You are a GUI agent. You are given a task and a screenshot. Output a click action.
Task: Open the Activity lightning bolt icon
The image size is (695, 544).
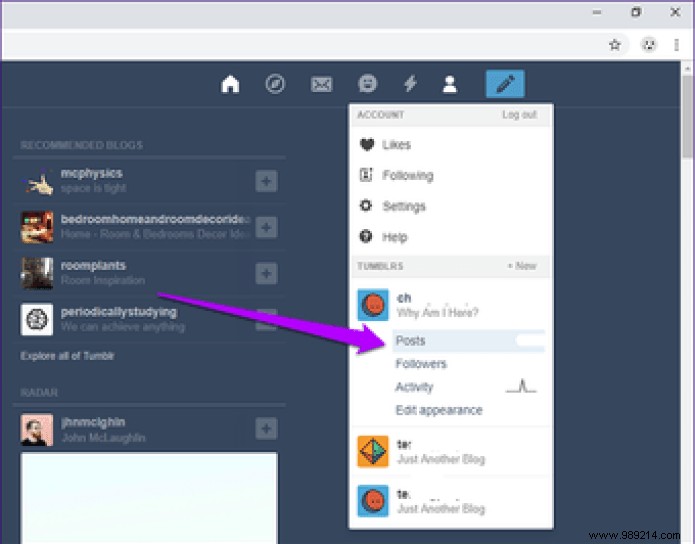410,83
